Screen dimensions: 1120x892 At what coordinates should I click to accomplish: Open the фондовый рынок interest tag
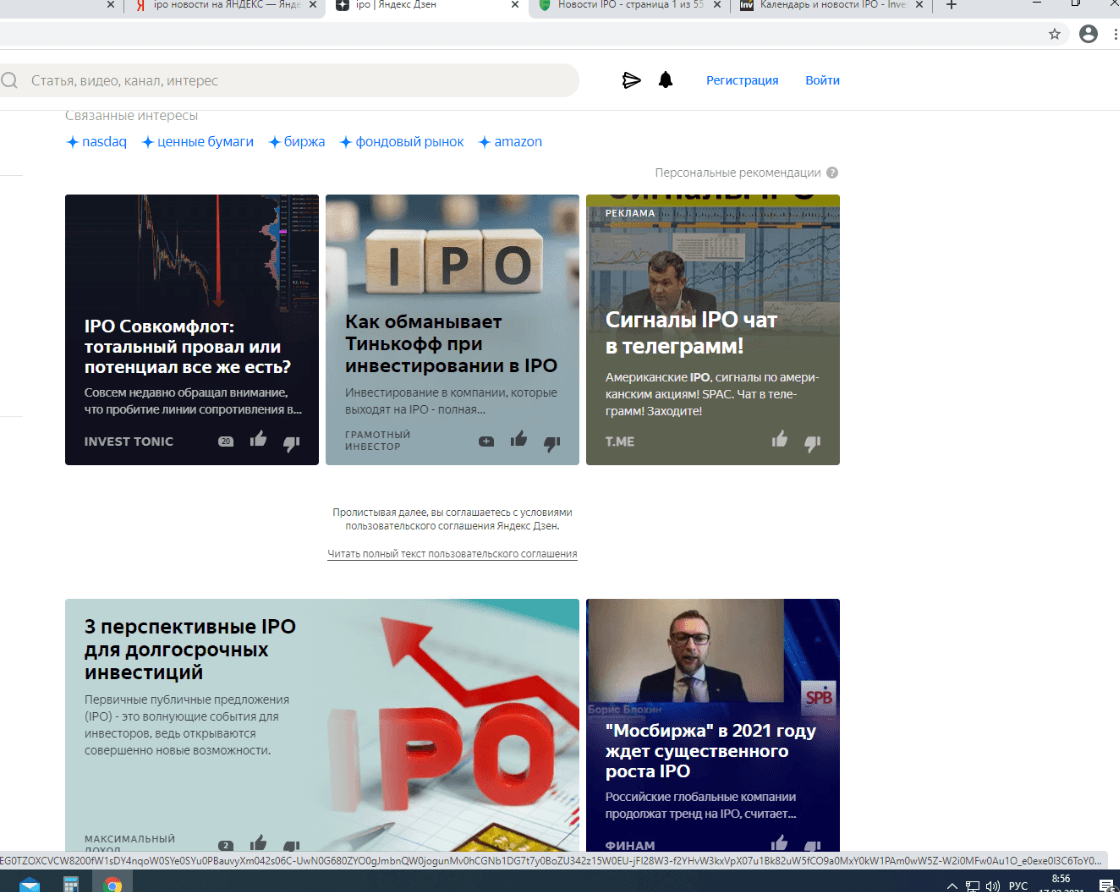click(x=401, y=141)
